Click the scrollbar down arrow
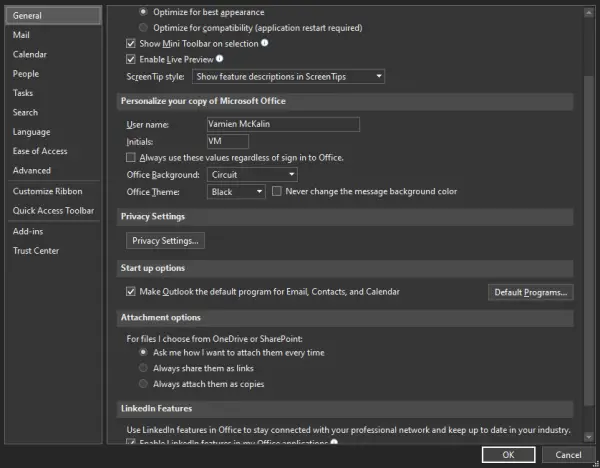This screenshot has height=468, width=600. pyautogui.click(x=589, y=436)
